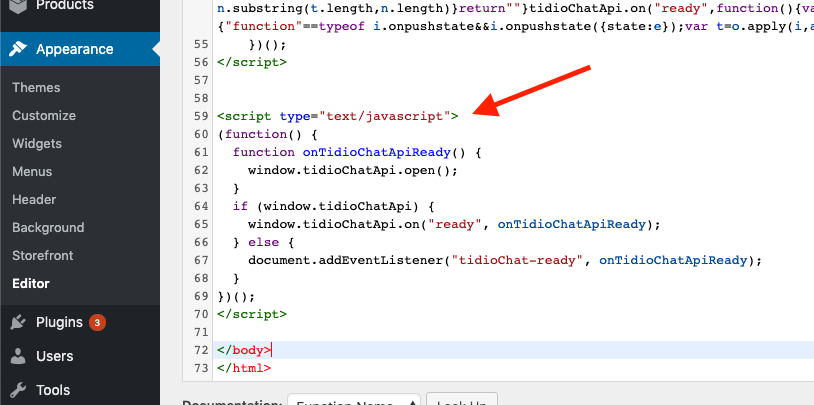Click the Tools wrench icon
Viewport: 814px width, 405px height.
[18, 390]
